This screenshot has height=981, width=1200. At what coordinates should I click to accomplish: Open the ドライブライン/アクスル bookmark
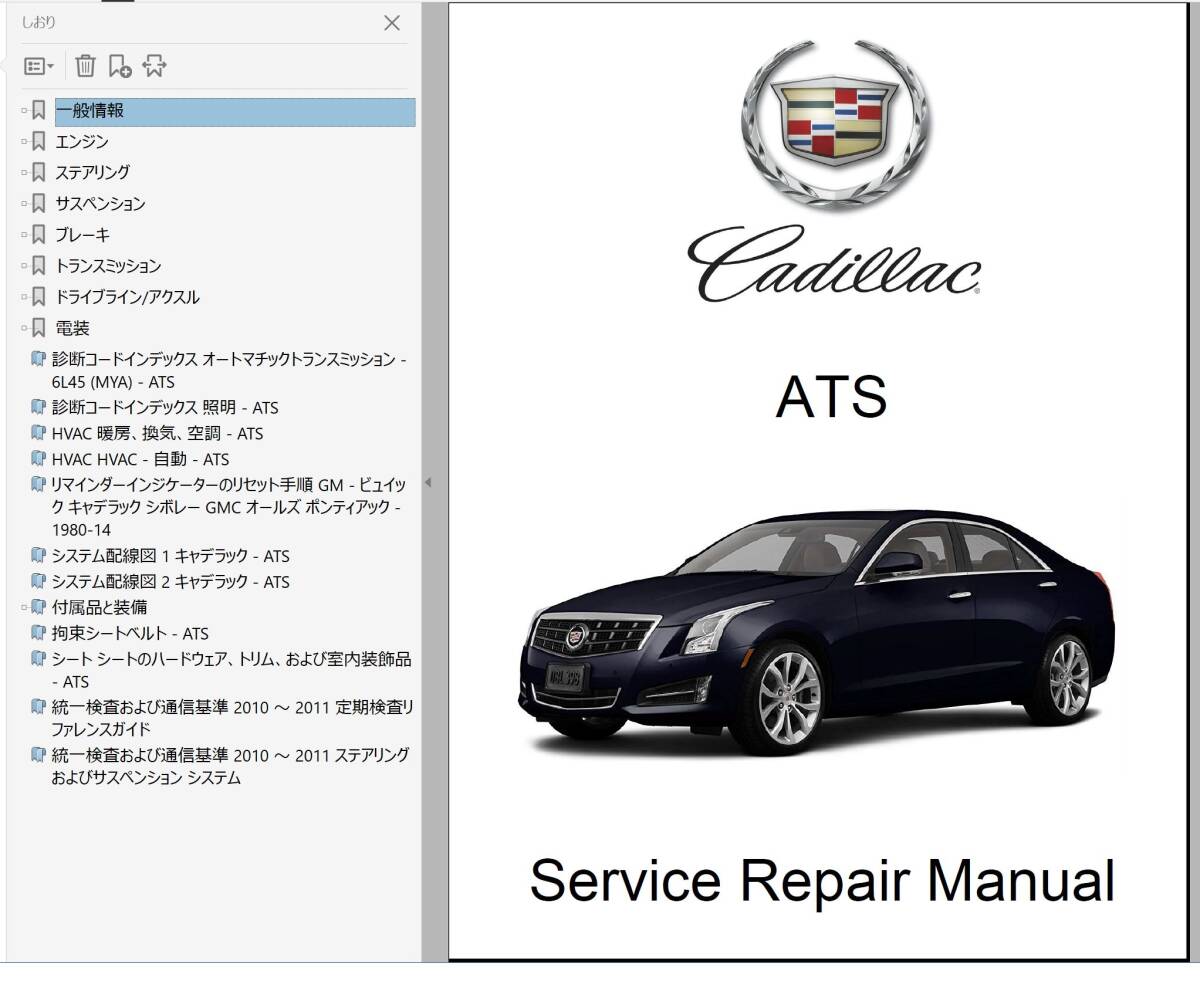[x=127, y=297]
